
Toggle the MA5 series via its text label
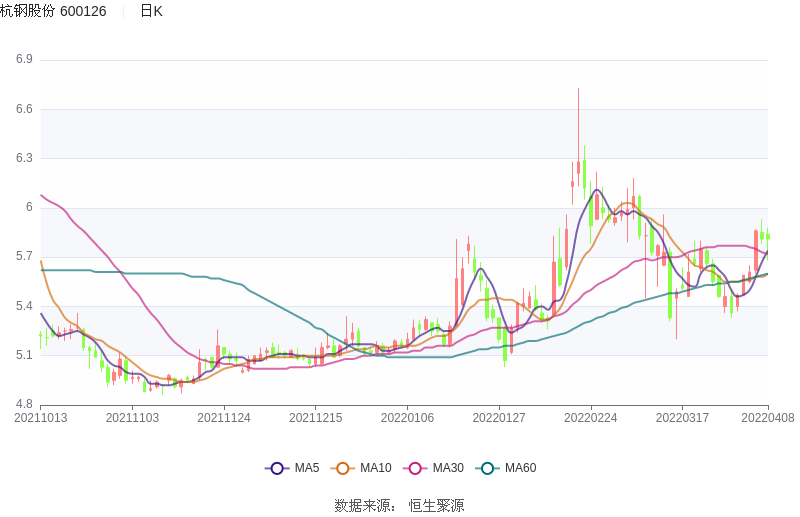tap(306, 468)
